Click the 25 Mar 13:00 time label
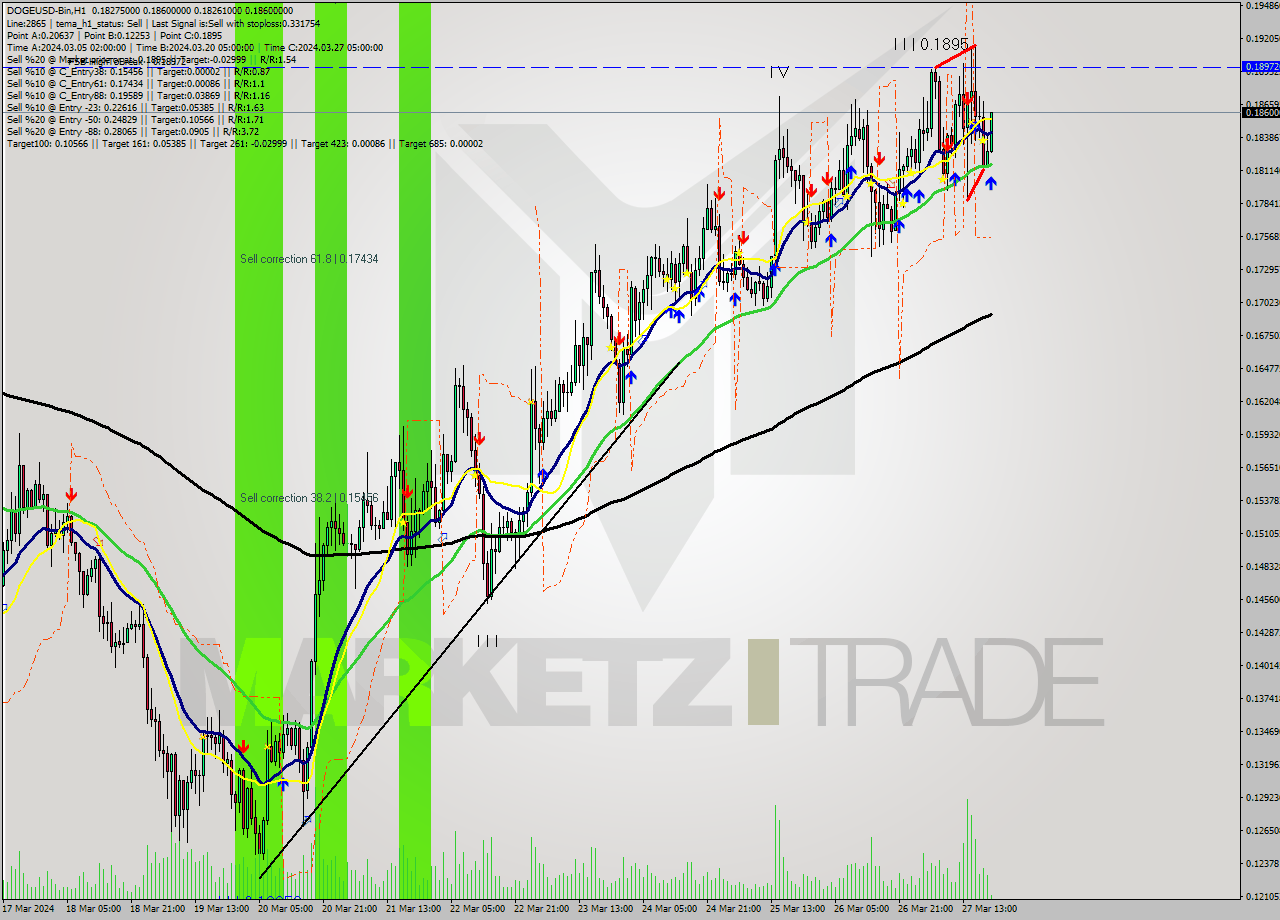Image resolution: width=1280 pixels, height=920 pixels. pos(797,909)
